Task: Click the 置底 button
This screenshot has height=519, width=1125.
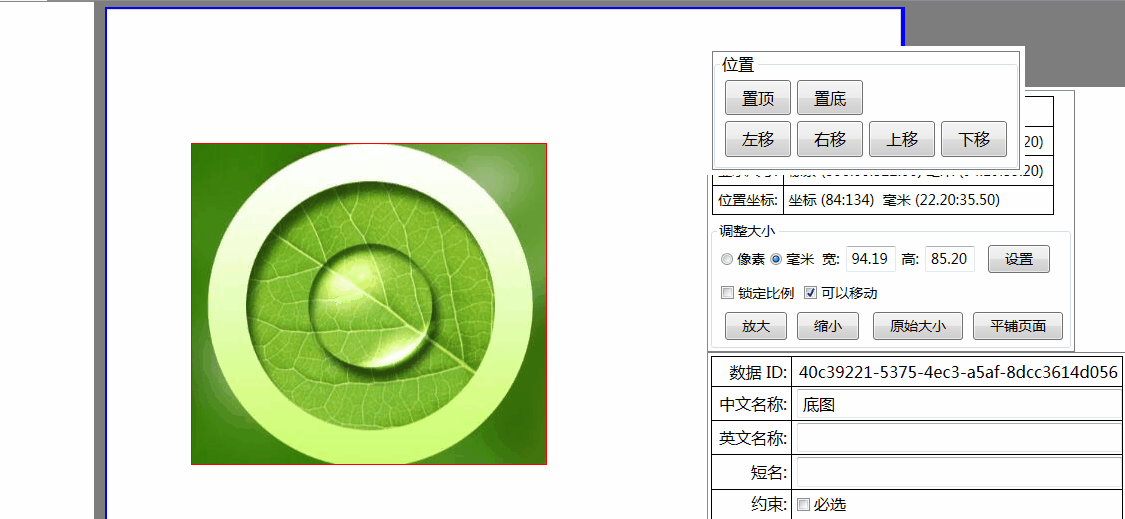Action: [x=830, y=98]
